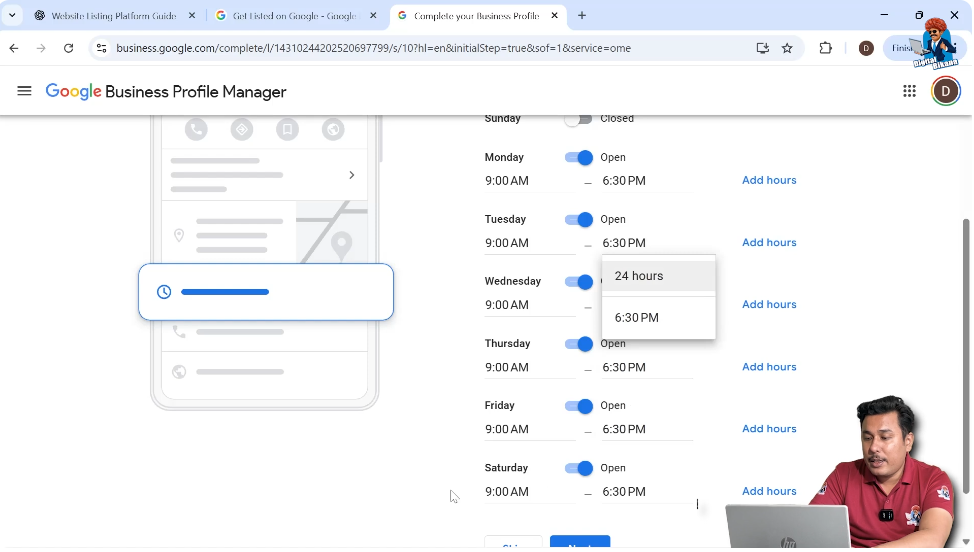Click the clock icon in hours card
Image resolution: width=974 pixels, height=552 pixels.
164,292
